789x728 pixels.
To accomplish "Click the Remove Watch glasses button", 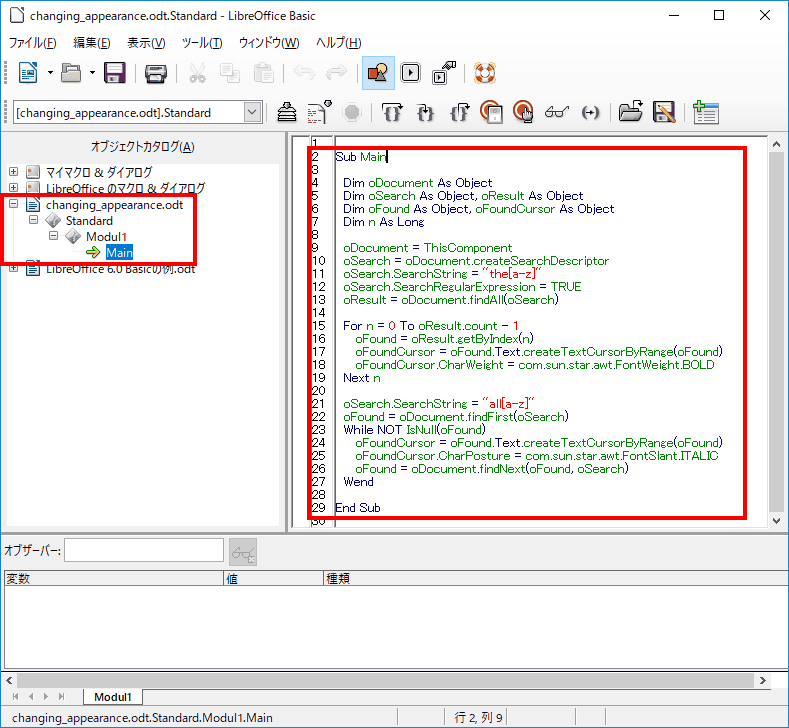I will pyautogui.click(x=243, y=552).
